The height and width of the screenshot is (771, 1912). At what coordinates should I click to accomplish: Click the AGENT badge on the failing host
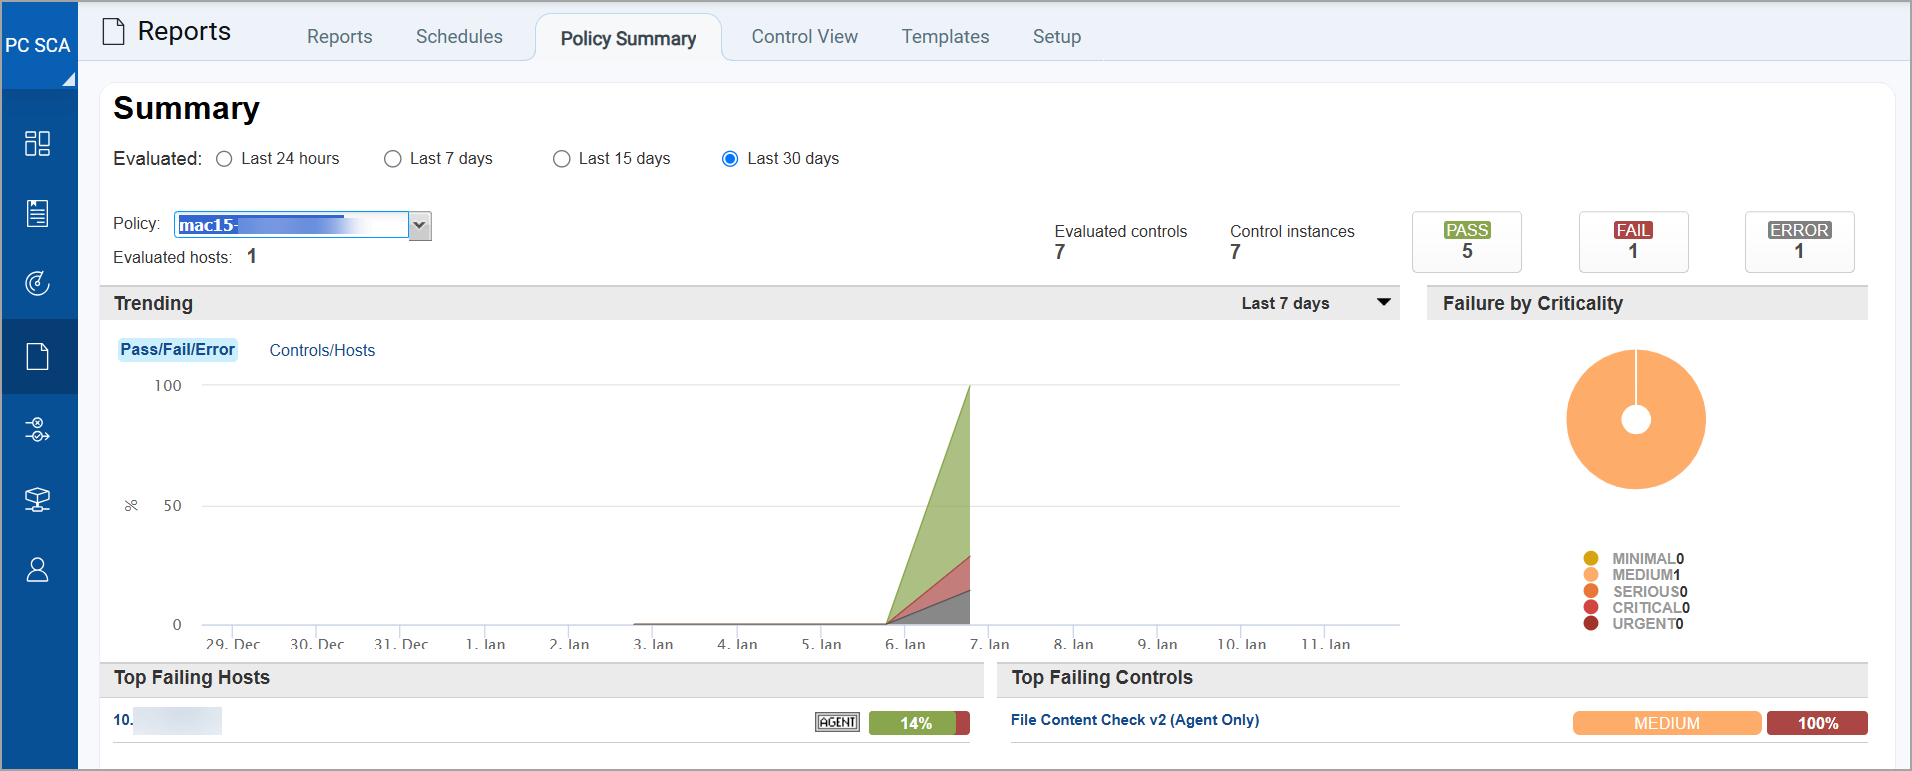pyautogui.click(x=837, y=722)
